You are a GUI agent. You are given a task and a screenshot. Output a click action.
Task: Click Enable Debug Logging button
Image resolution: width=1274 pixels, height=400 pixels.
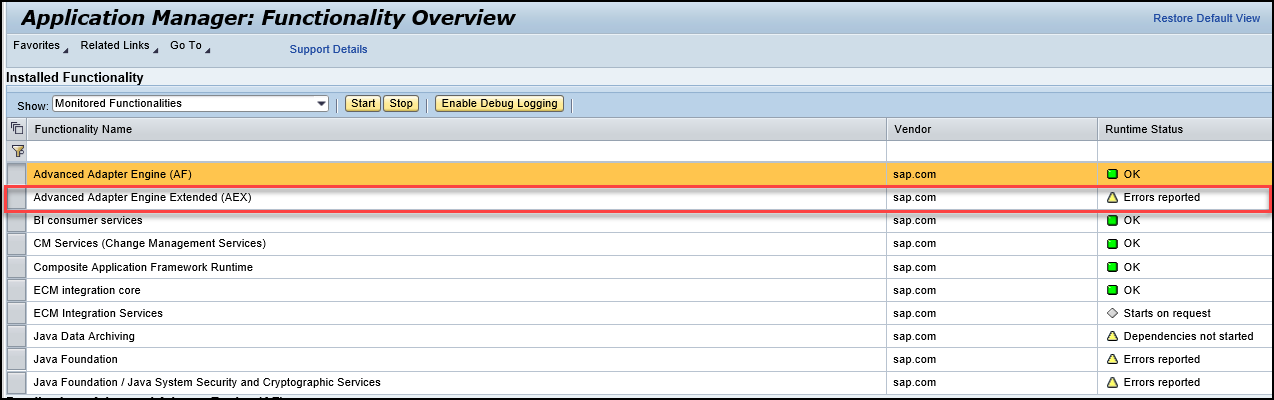[500, 103]
